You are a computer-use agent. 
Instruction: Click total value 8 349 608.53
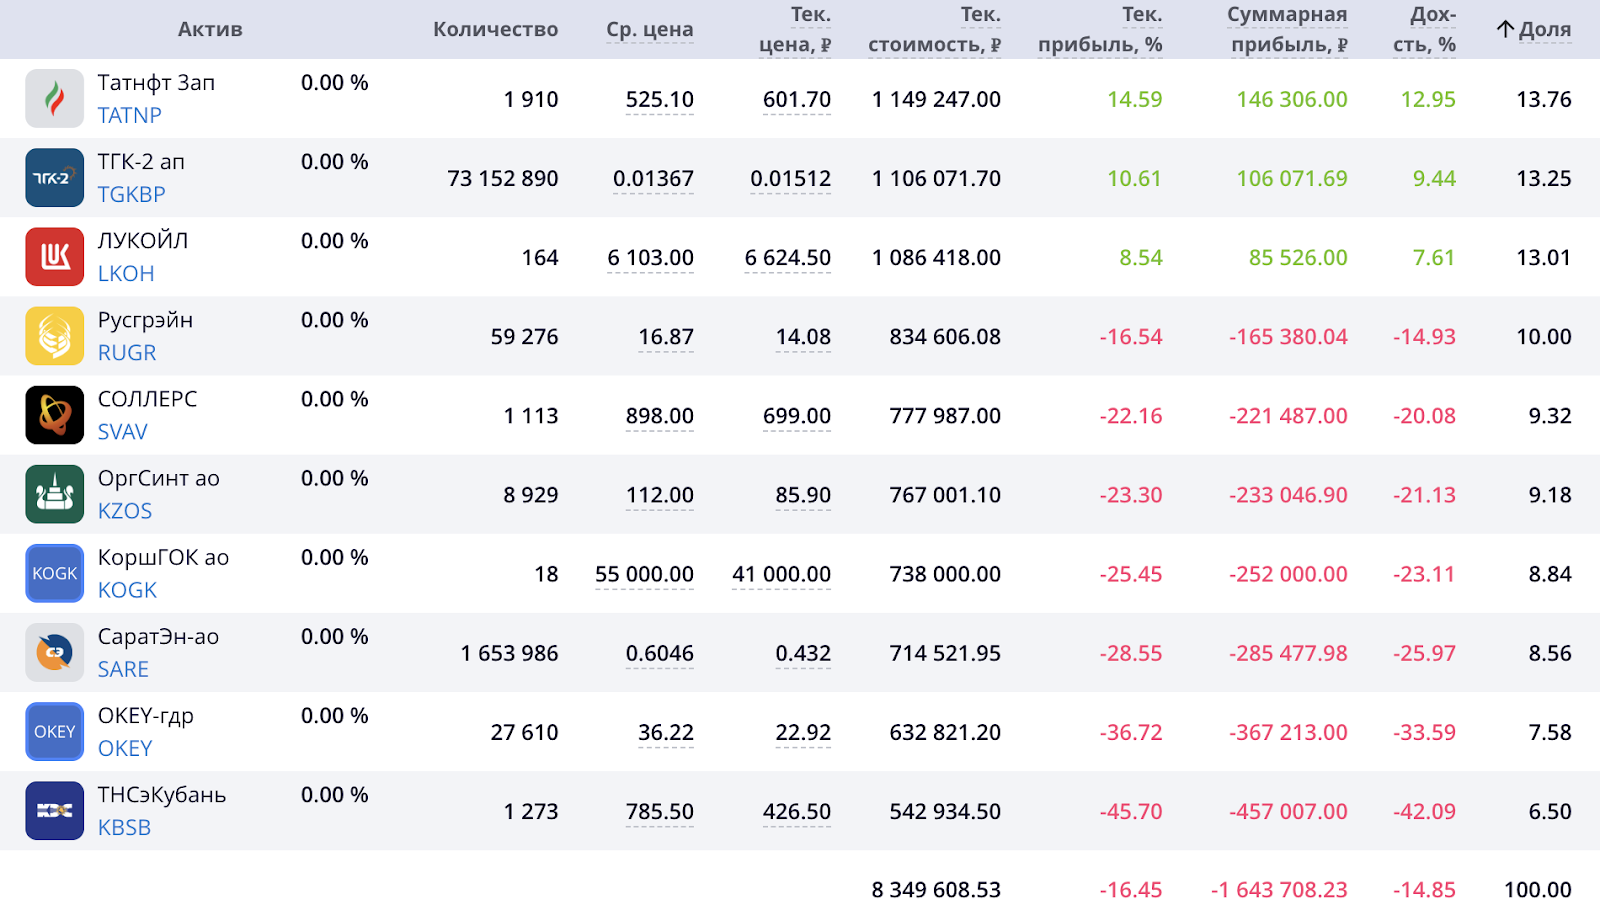(x=936, y=889)
